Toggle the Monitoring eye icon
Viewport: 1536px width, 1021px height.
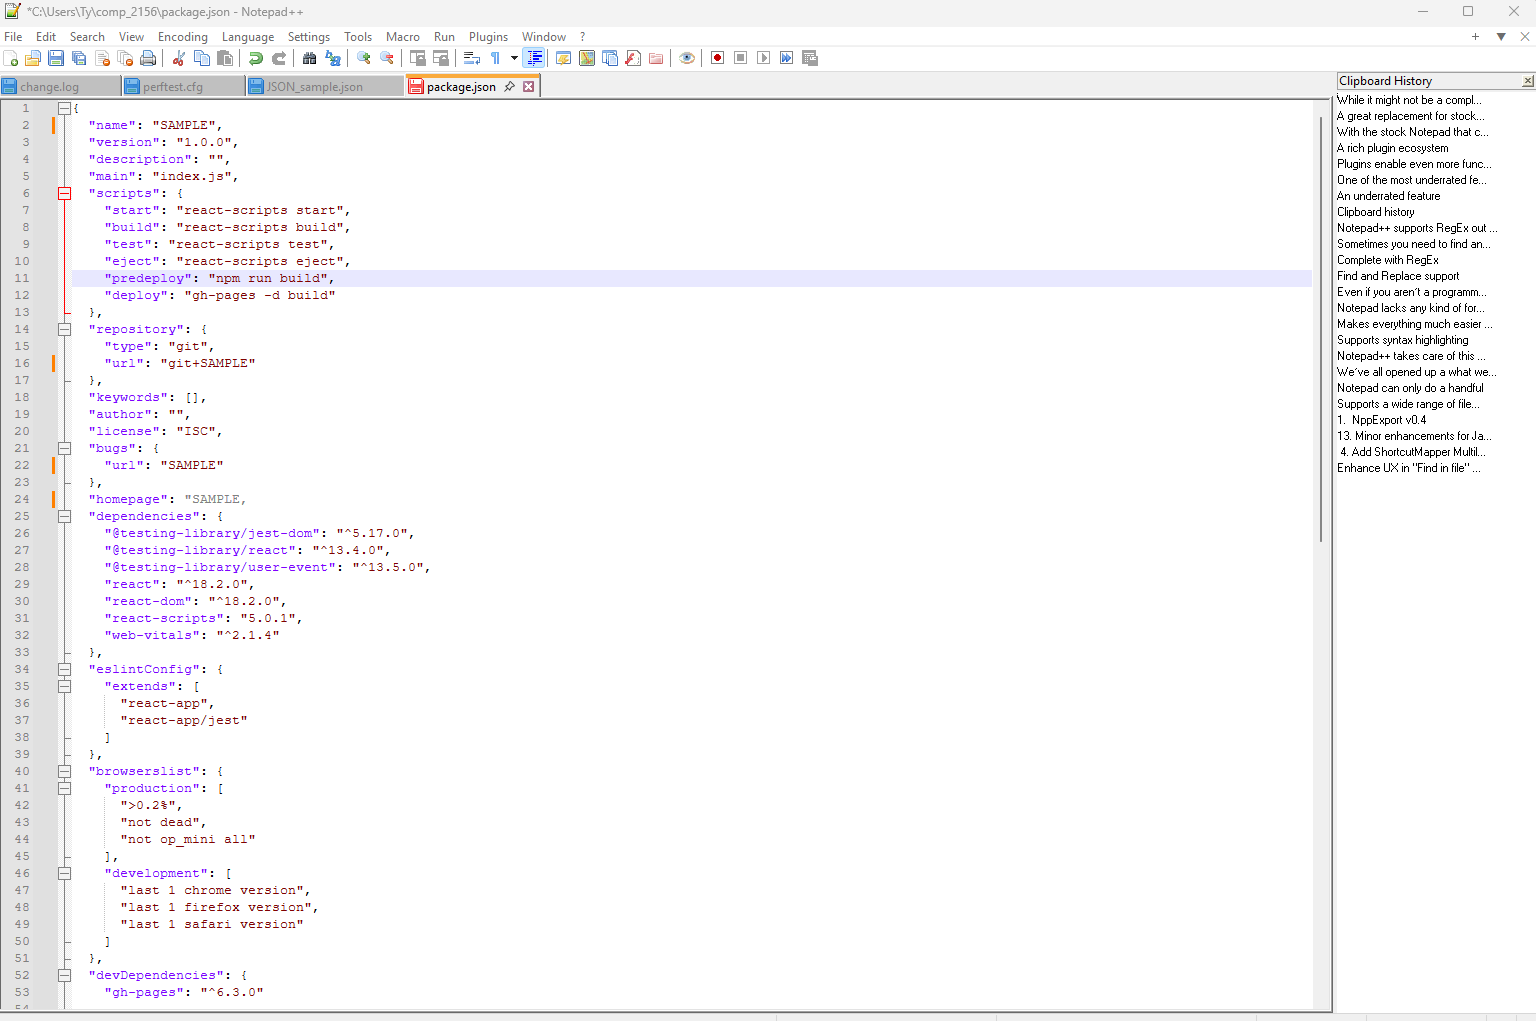coord(687,58)
